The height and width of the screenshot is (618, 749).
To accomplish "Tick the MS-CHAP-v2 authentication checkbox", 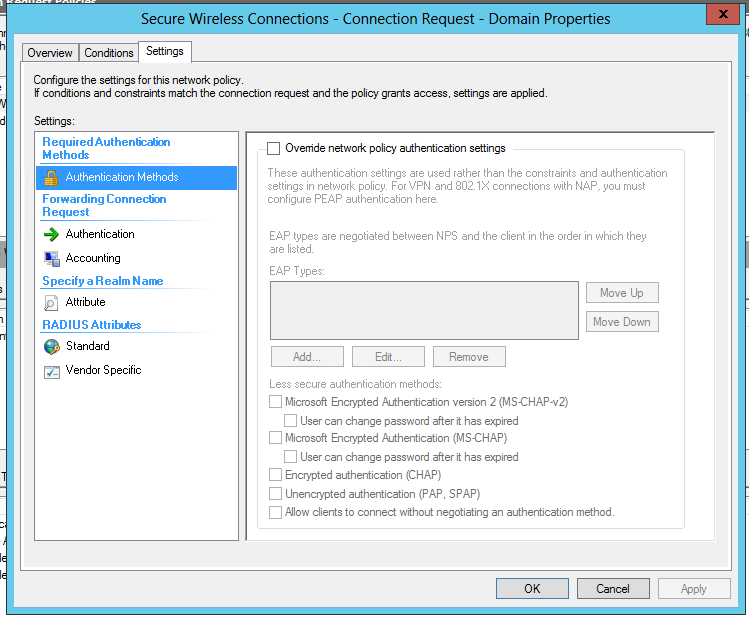I will (x=275, y=402).
